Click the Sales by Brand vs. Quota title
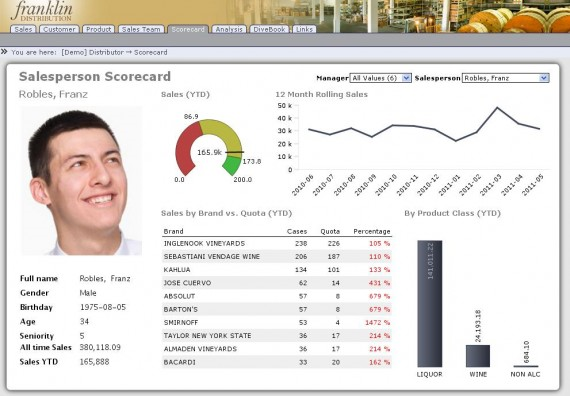Screen dimensions: 570x396 point(226,213)
